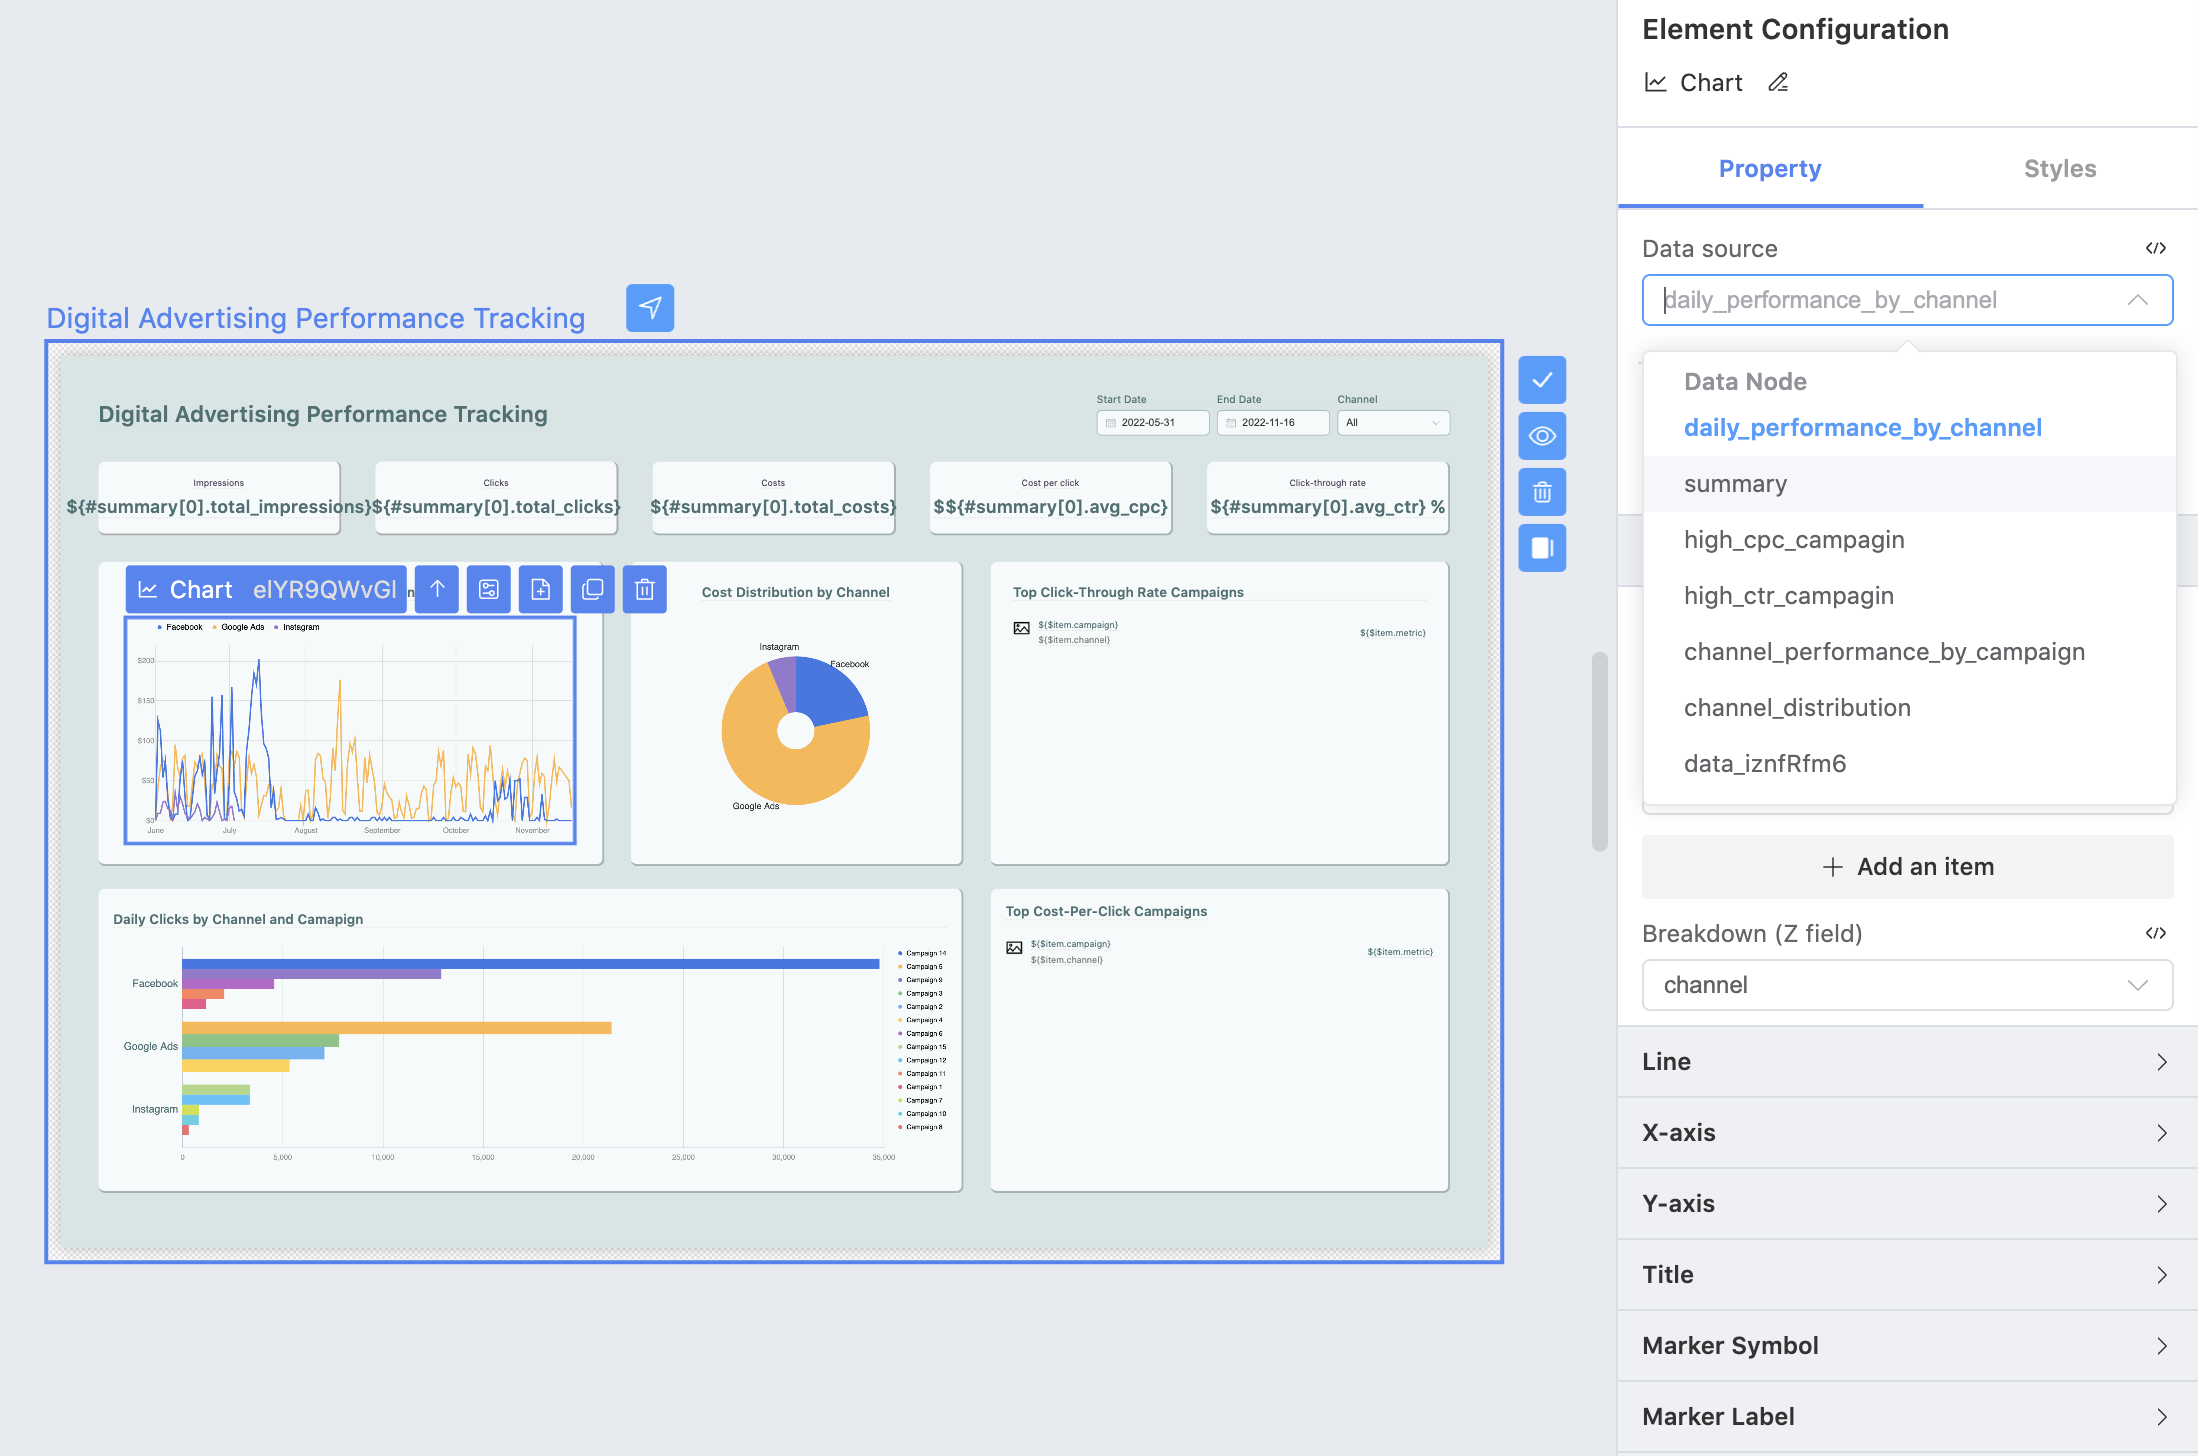2198x1456 pixels.
Task: Delete the selected chart via trash icon
Action: coord(645,589)
